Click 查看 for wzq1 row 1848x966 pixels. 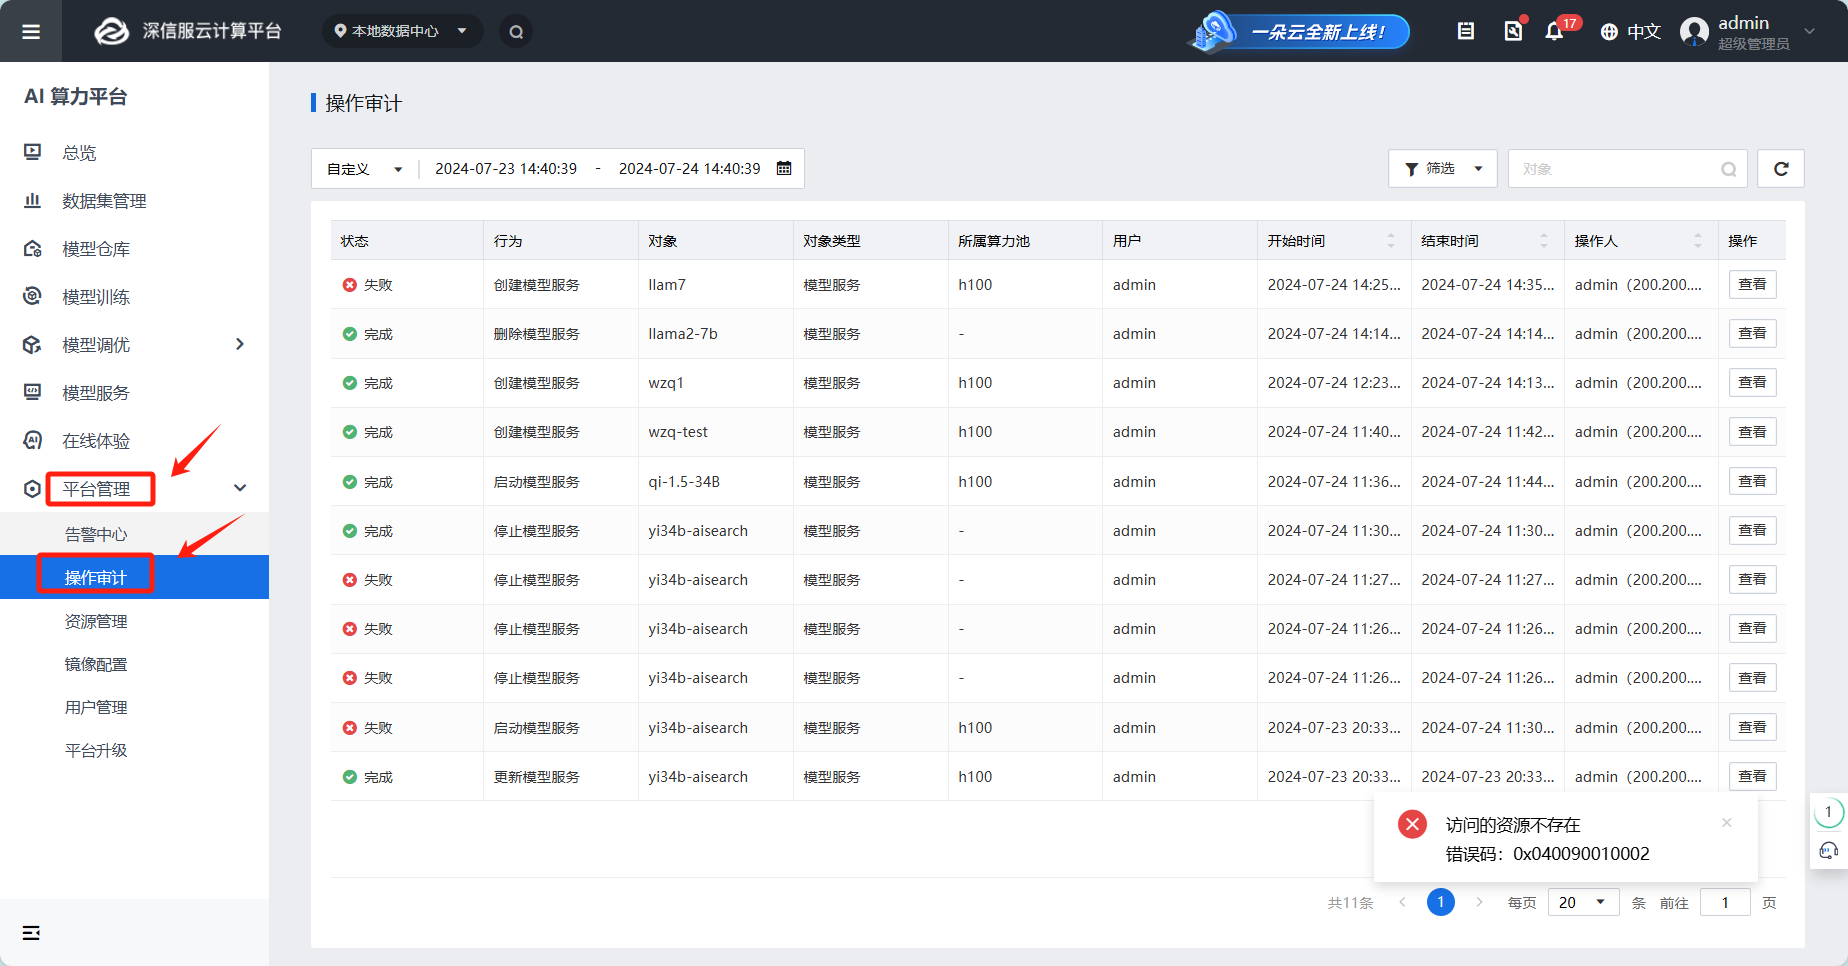pos(1752,382)
